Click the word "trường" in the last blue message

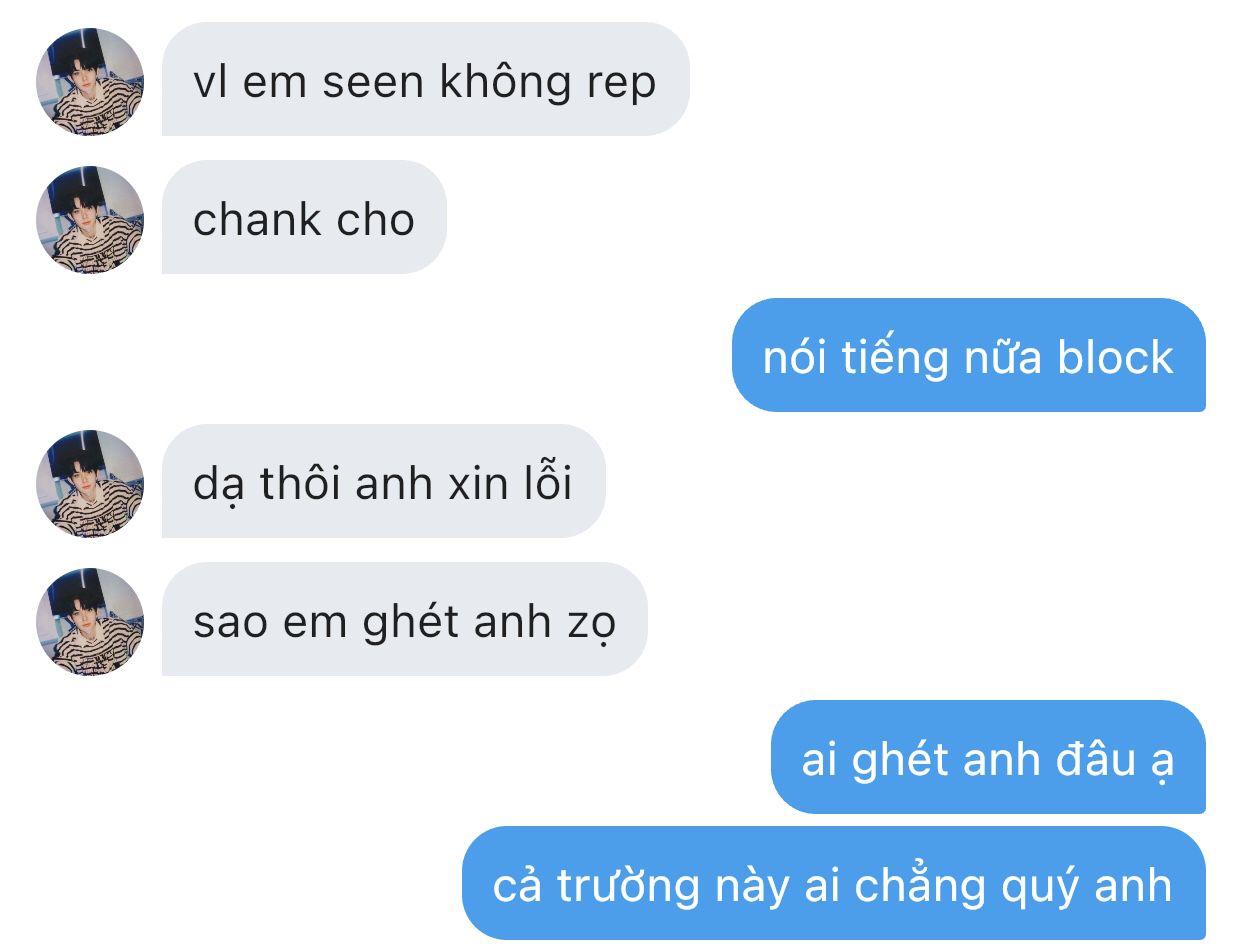pyautogui.click(x=628, y=886)
